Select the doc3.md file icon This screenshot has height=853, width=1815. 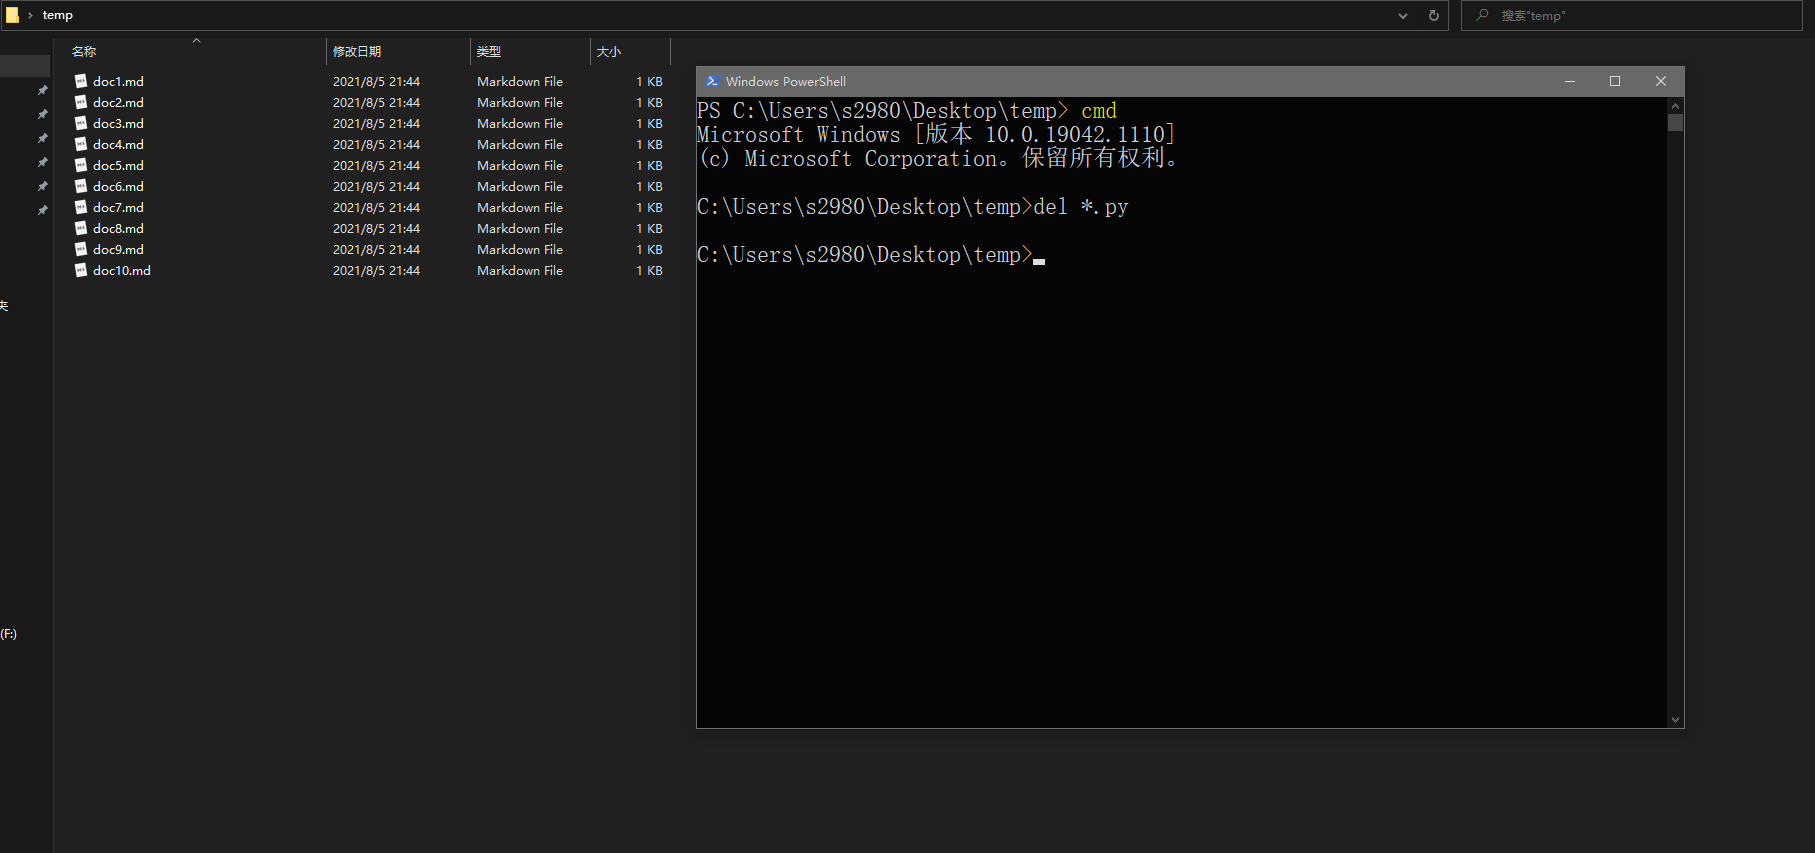[x=81, y=123]
